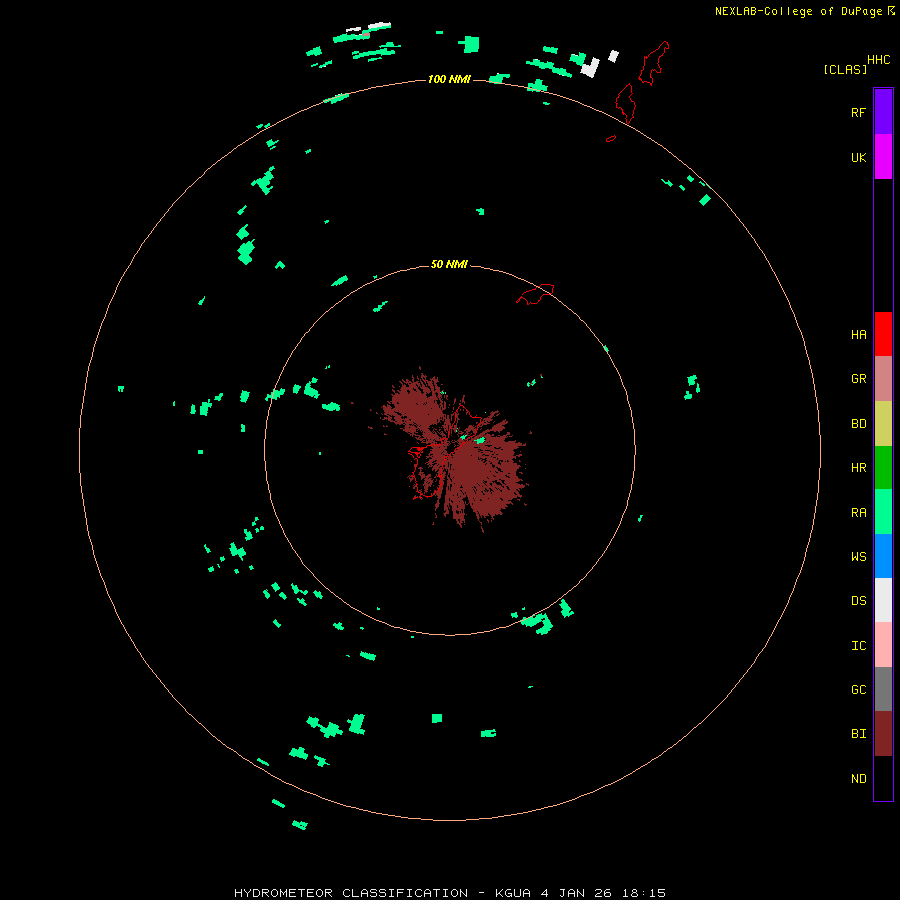Click the HYDROMETEOR CLASSIFICATION title text

(351, 893)
